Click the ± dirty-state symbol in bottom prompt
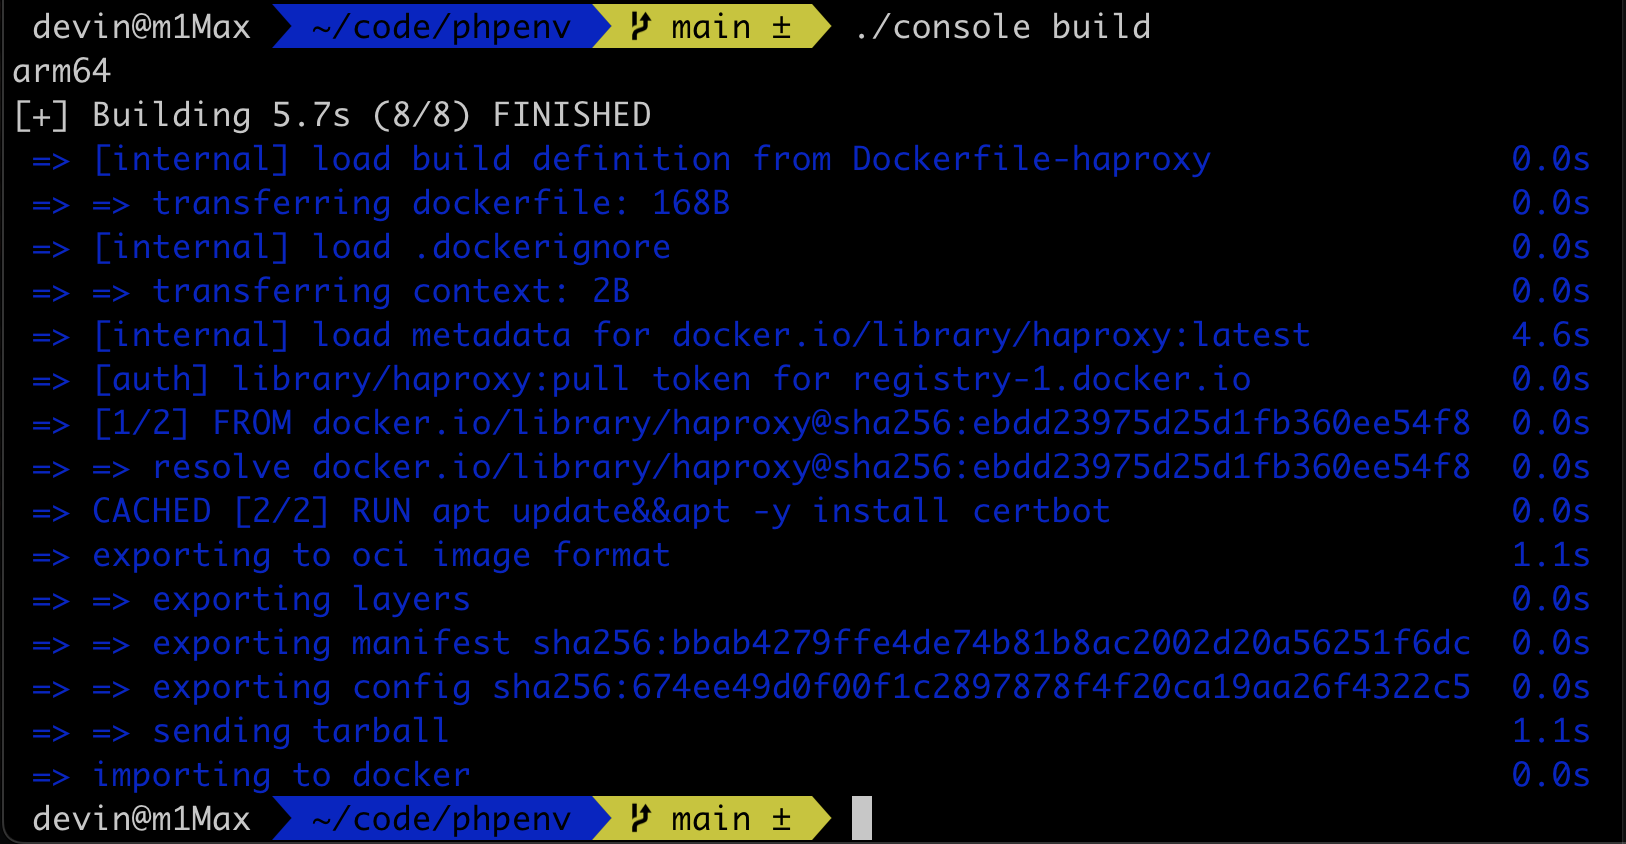Screen dimensions: 1626x844 [x=781, y=820]
